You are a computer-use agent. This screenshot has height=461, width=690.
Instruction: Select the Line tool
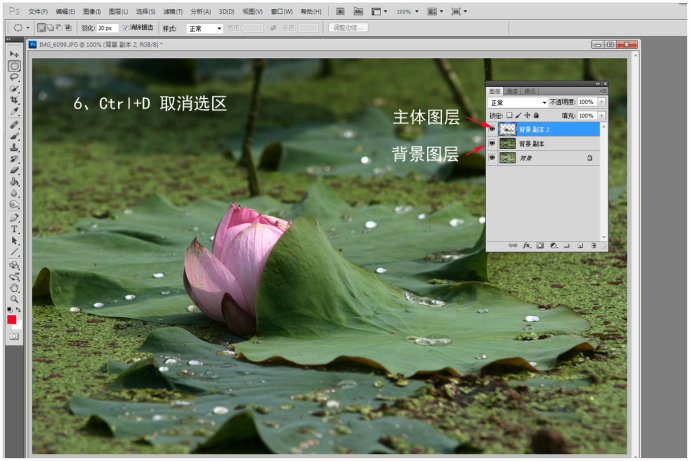coord(14,252)
